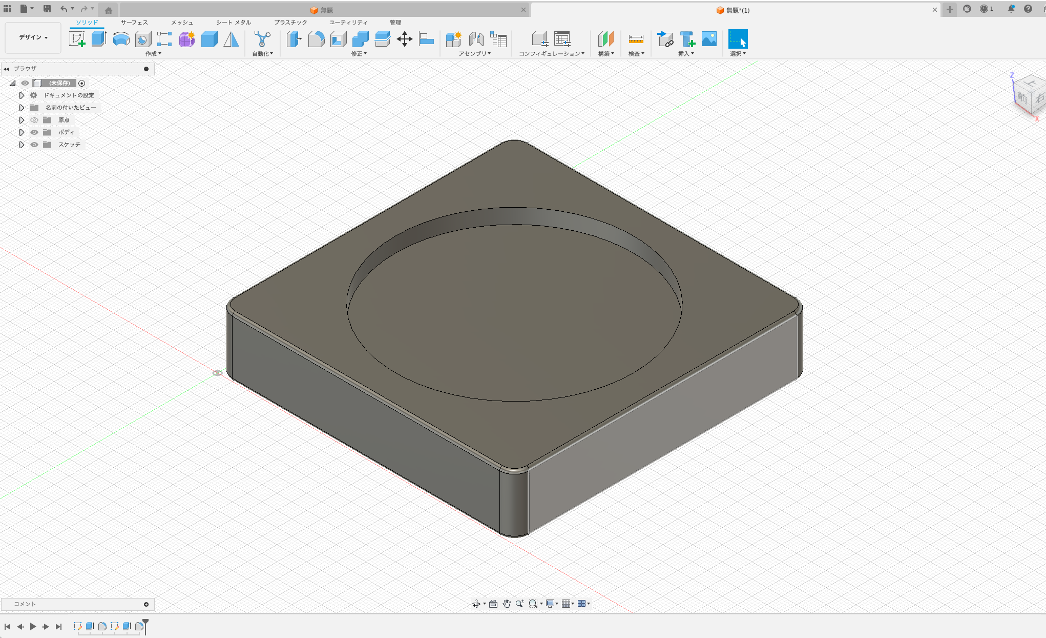Click the Fillet tool in Modify group
Viewport: 1046px width, 638px height.
(315, 39)
